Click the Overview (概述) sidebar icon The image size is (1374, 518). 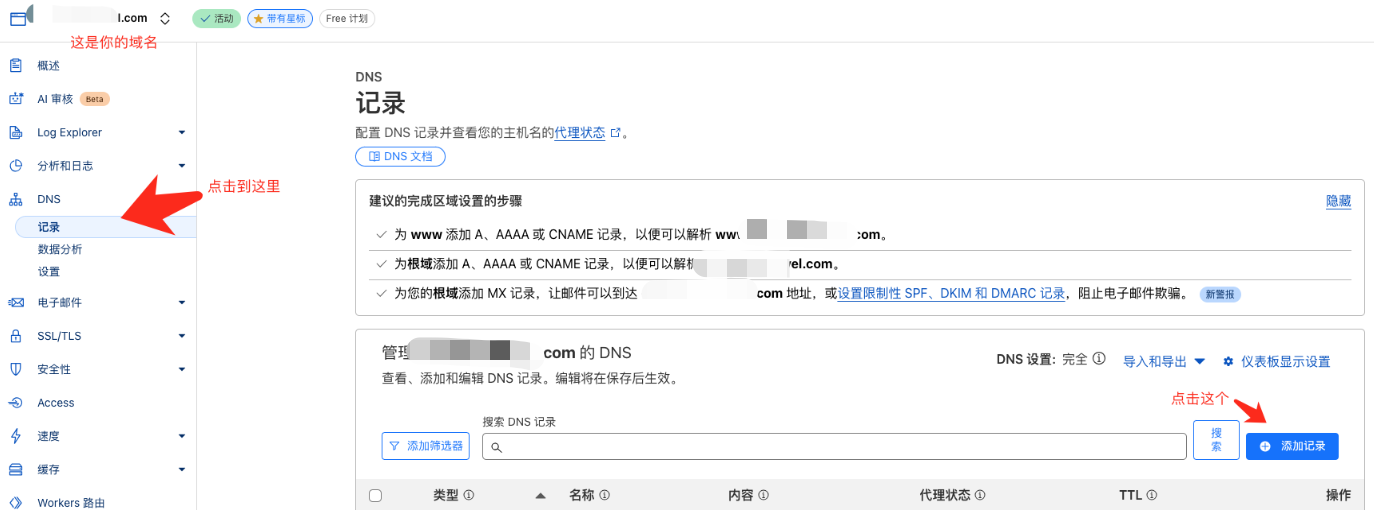(15, 66)
